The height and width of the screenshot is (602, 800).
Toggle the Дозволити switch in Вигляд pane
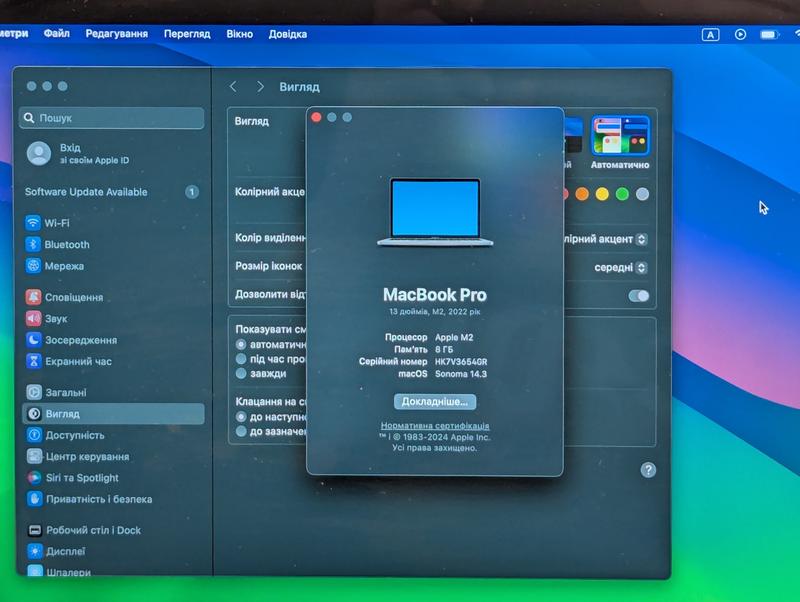tap(638, 296)
